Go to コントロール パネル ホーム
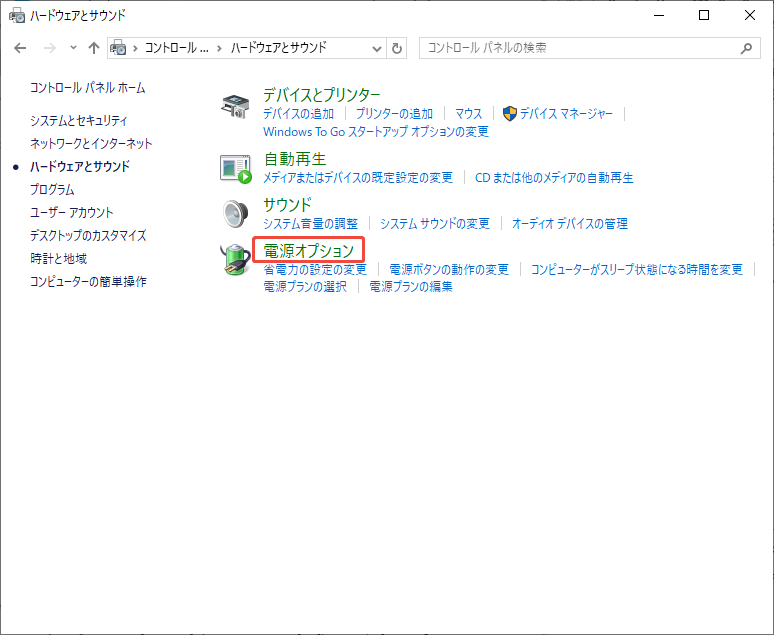This screenshot has width=774, height=635. (87, 88)
